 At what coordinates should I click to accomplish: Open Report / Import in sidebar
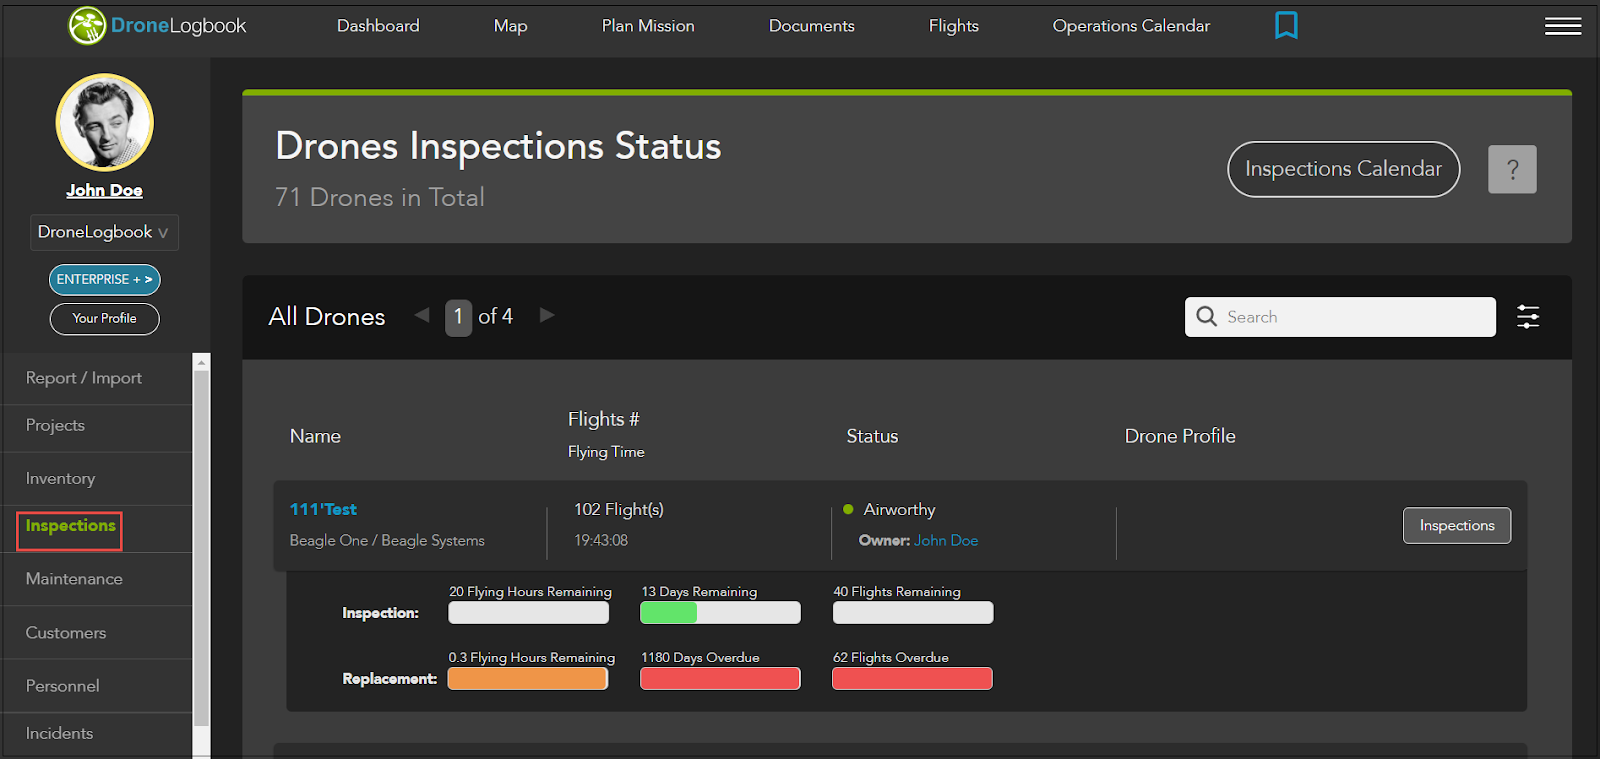(84, 378)
